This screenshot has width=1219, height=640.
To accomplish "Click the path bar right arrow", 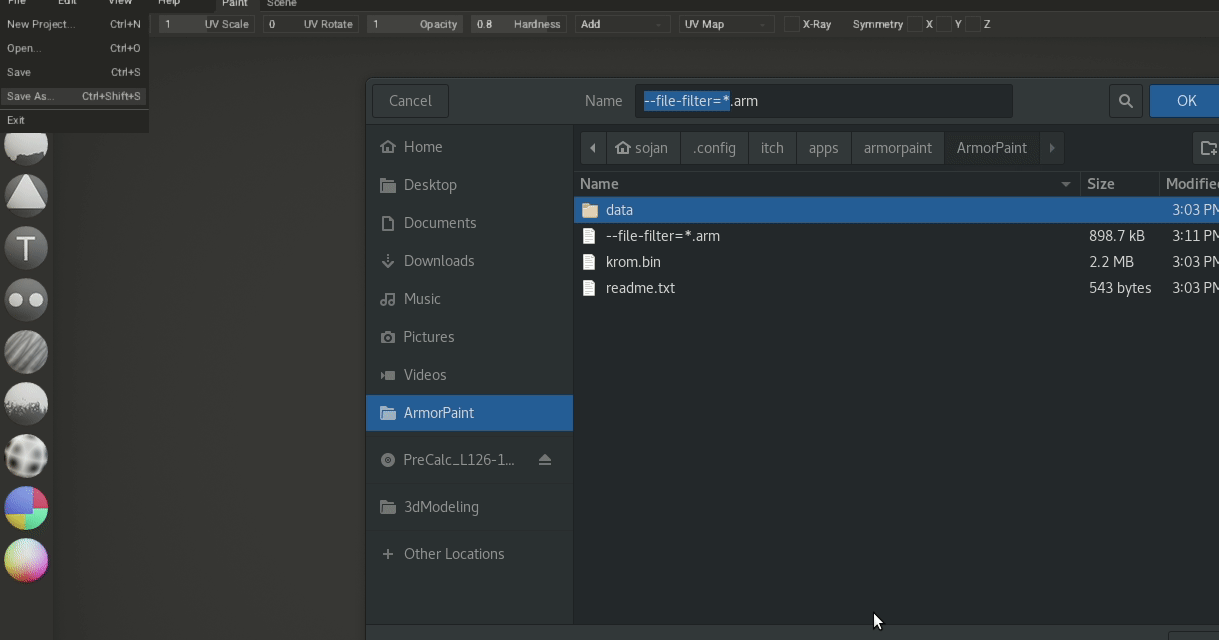I will point(1052,148).
